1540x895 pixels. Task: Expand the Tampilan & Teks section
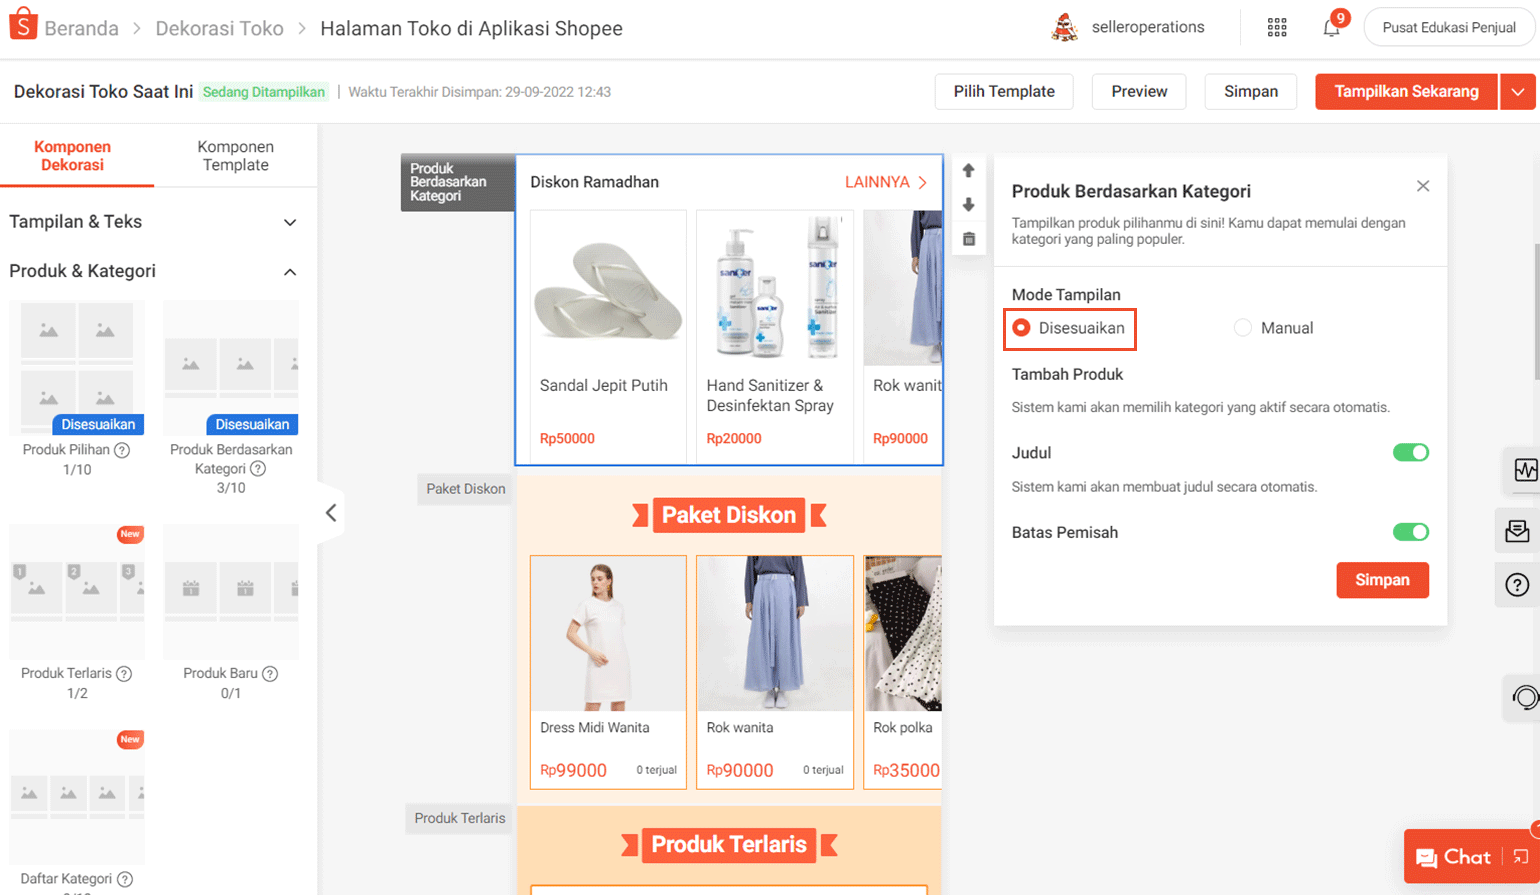[x=290, y=222]
